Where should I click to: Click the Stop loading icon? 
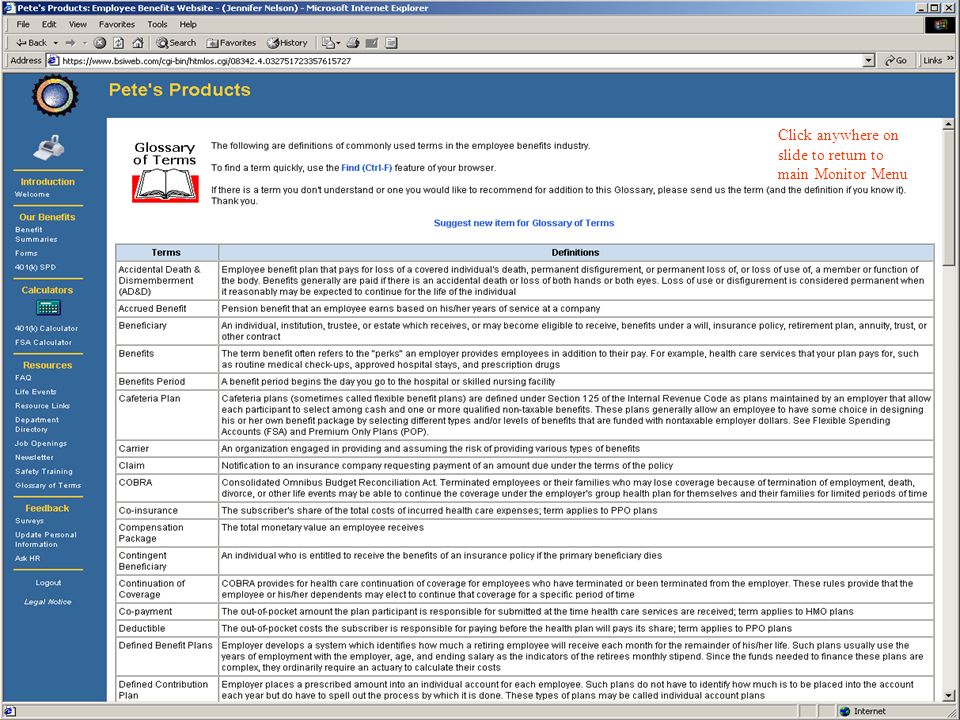click(100, 43)
